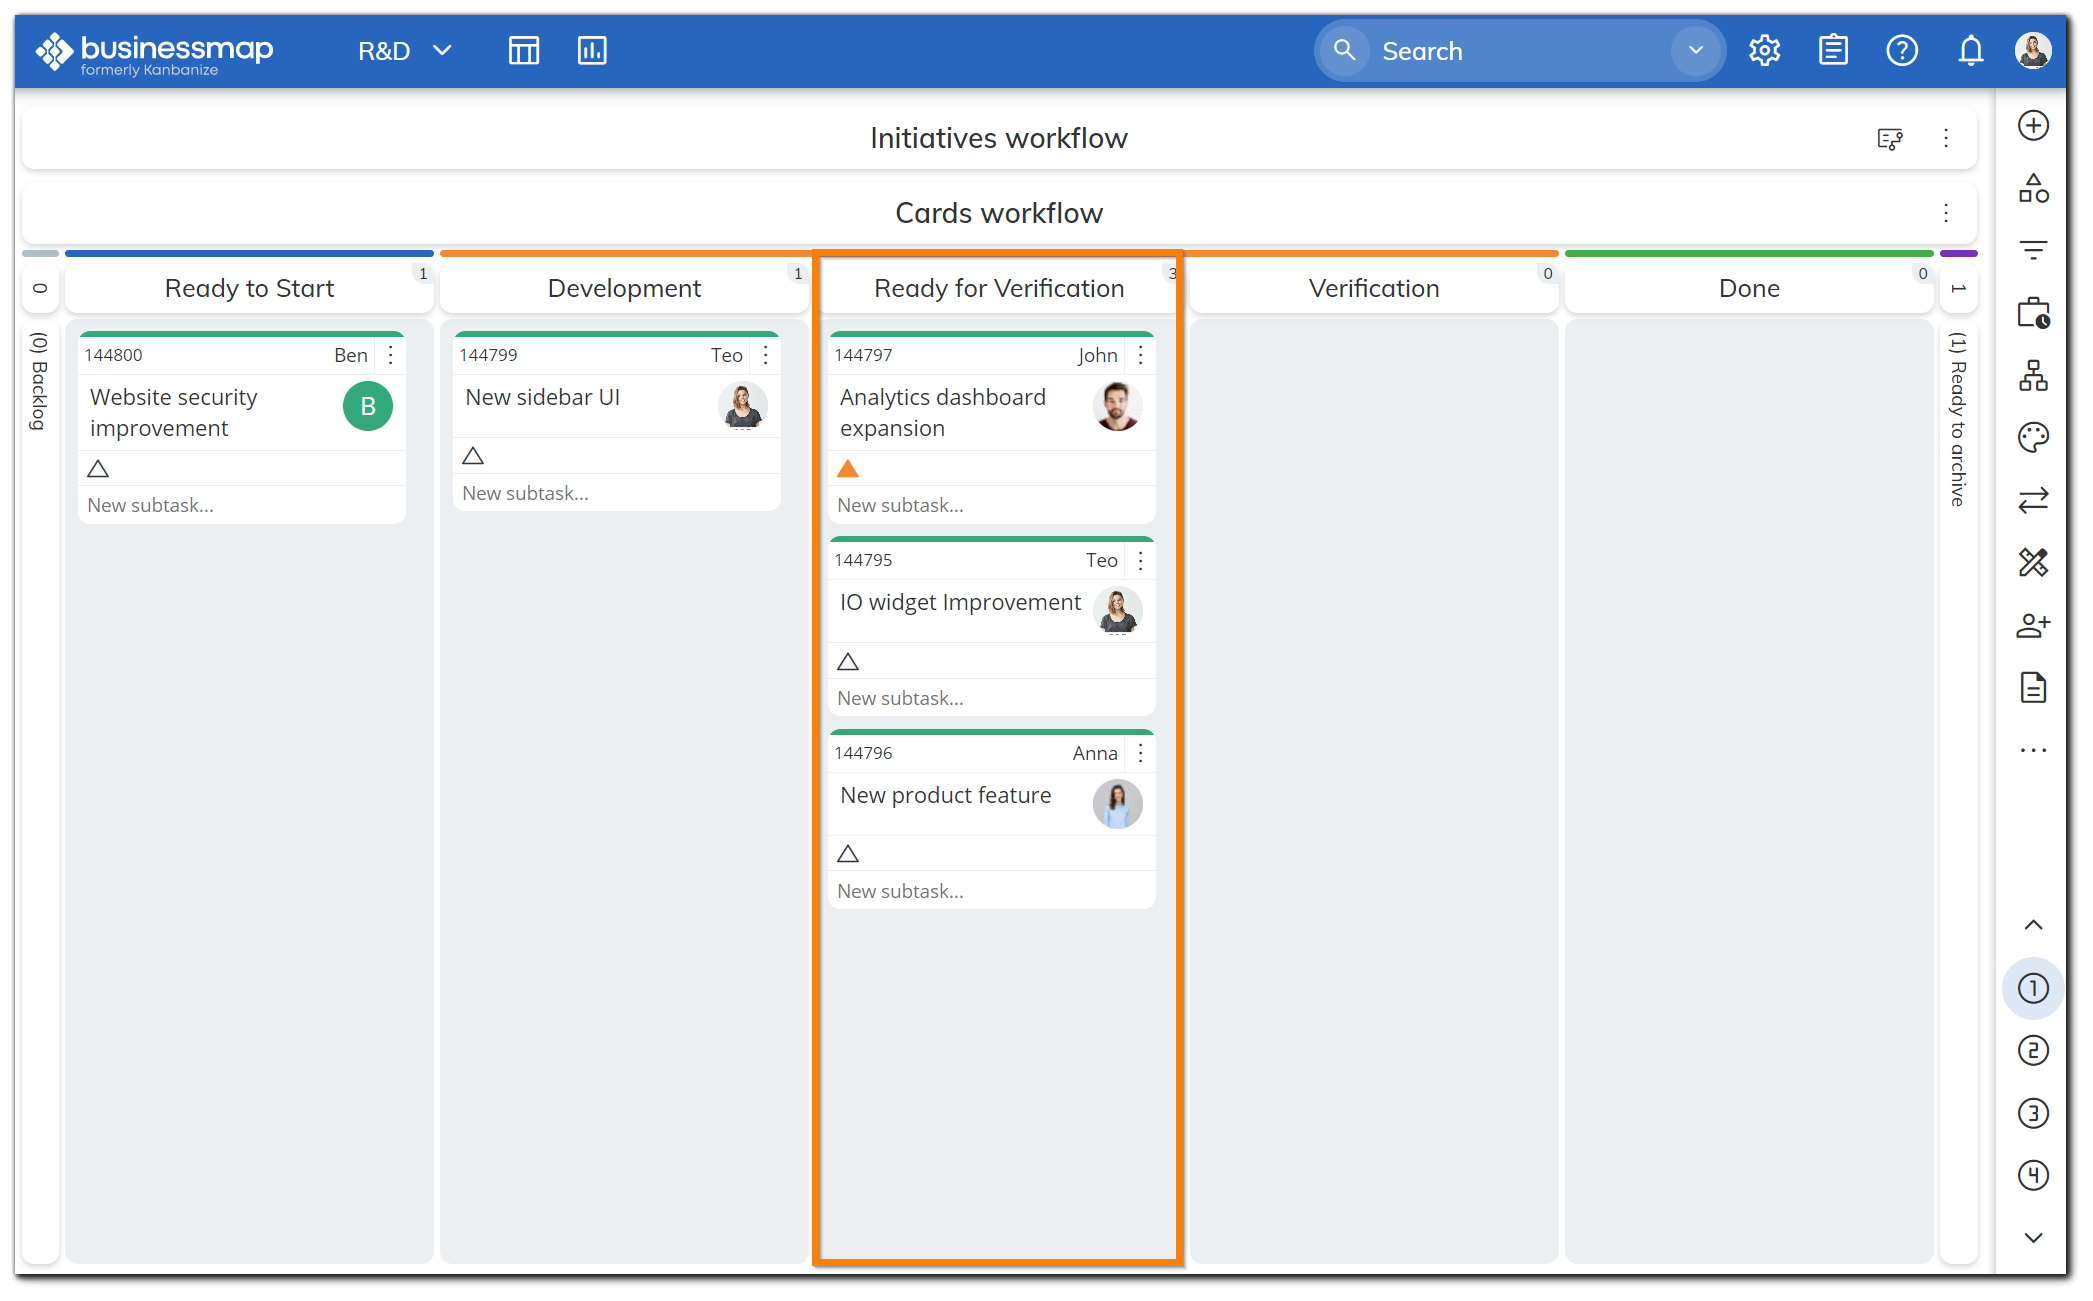Click New subtask field on IO widget card
The image size is (2093, 1301).
click(900, 698)
